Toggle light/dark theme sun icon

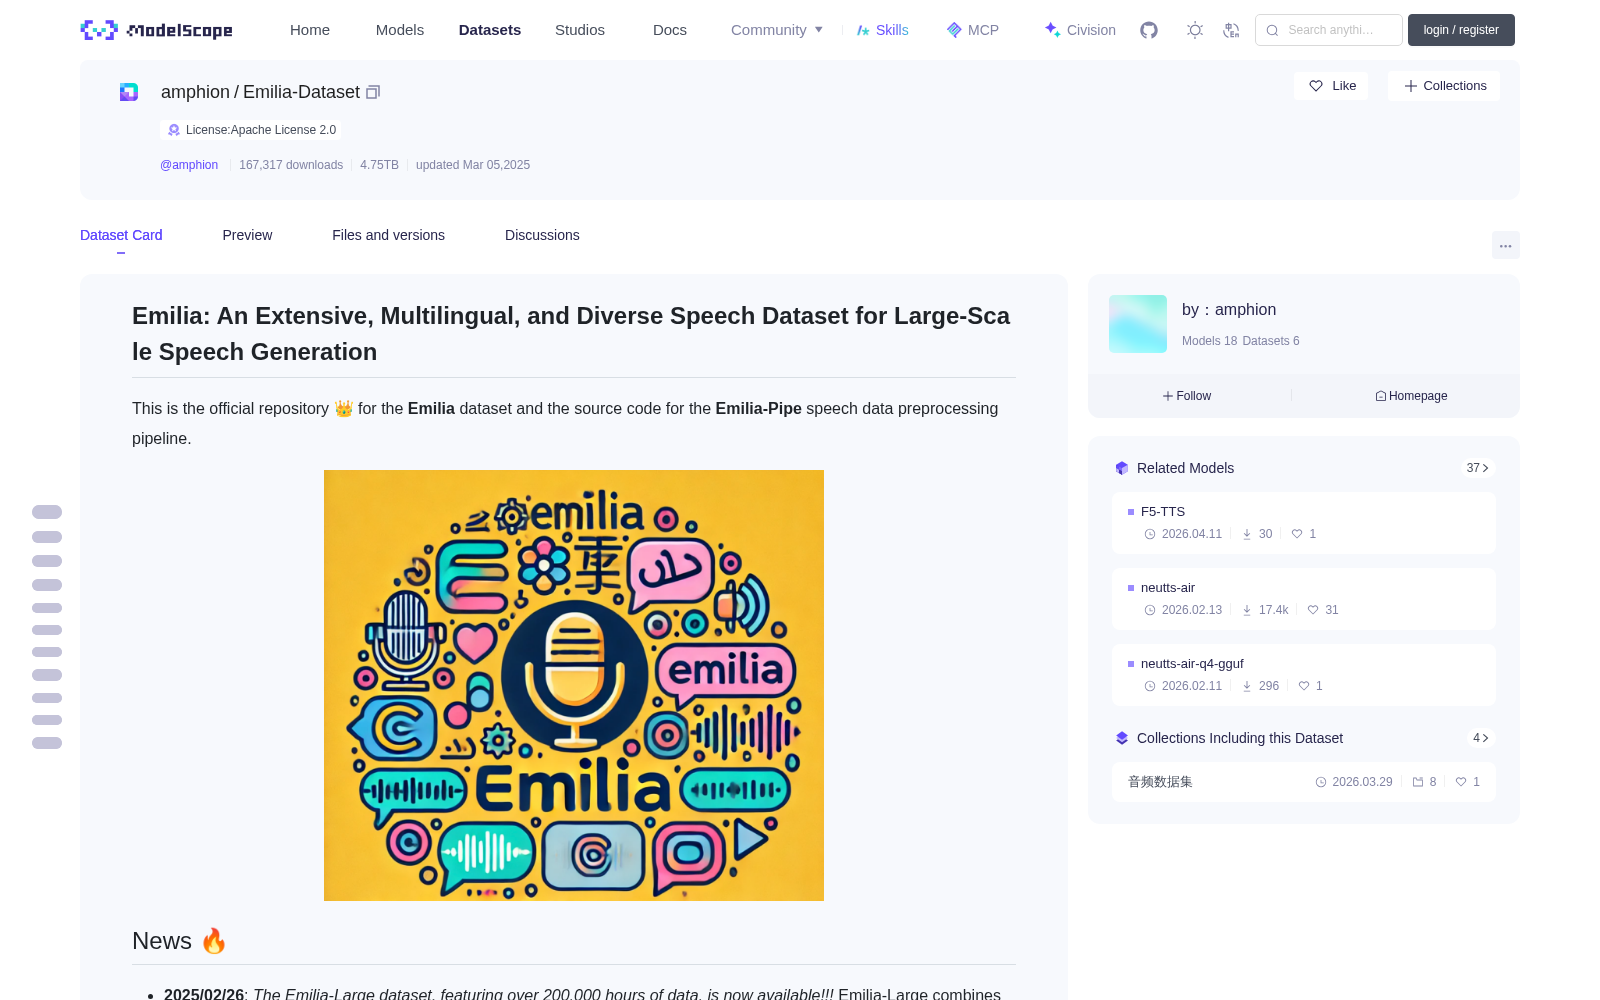click(x=1195, y=30)
